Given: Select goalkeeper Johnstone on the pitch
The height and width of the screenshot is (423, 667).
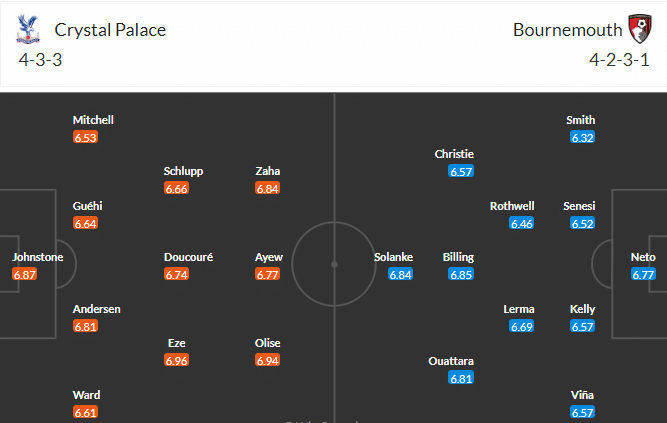Looking at the screenshot, I should pyautogui.click(x=38, y=257).
